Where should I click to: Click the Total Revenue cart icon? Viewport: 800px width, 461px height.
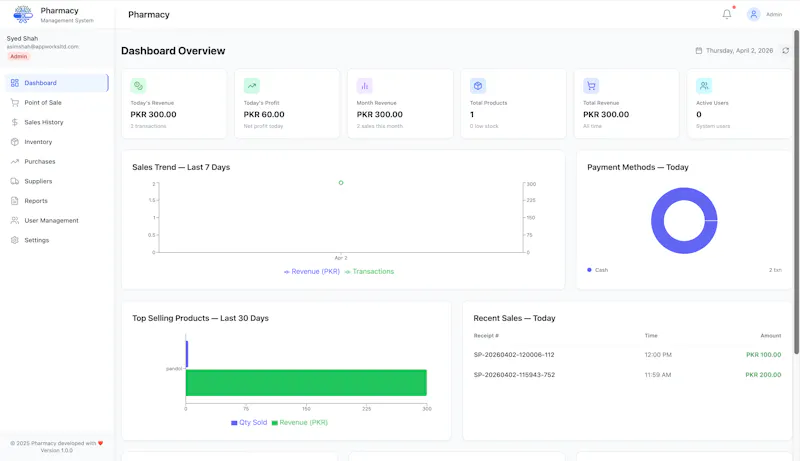click(591, 86)
